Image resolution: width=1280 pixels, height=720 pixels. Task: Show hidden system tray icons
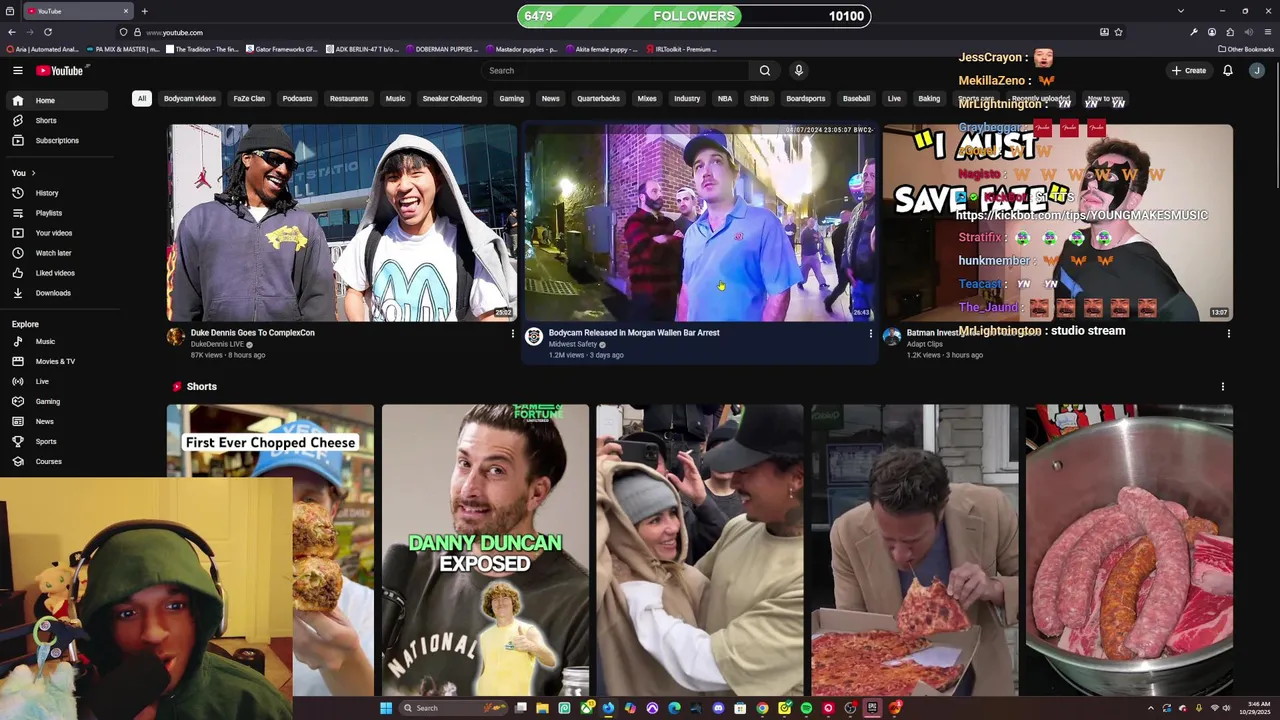click(1150, 708)
